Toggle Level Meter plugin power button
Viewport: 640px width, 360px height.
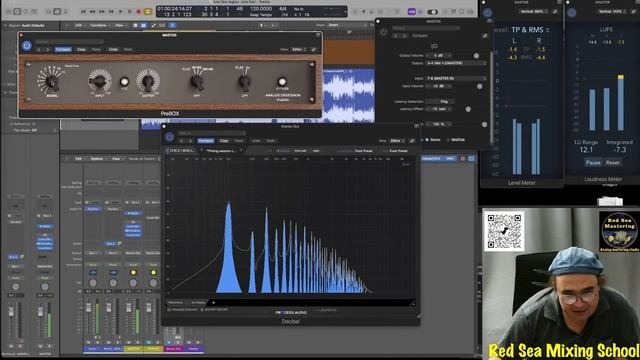(x=487, y=12)
